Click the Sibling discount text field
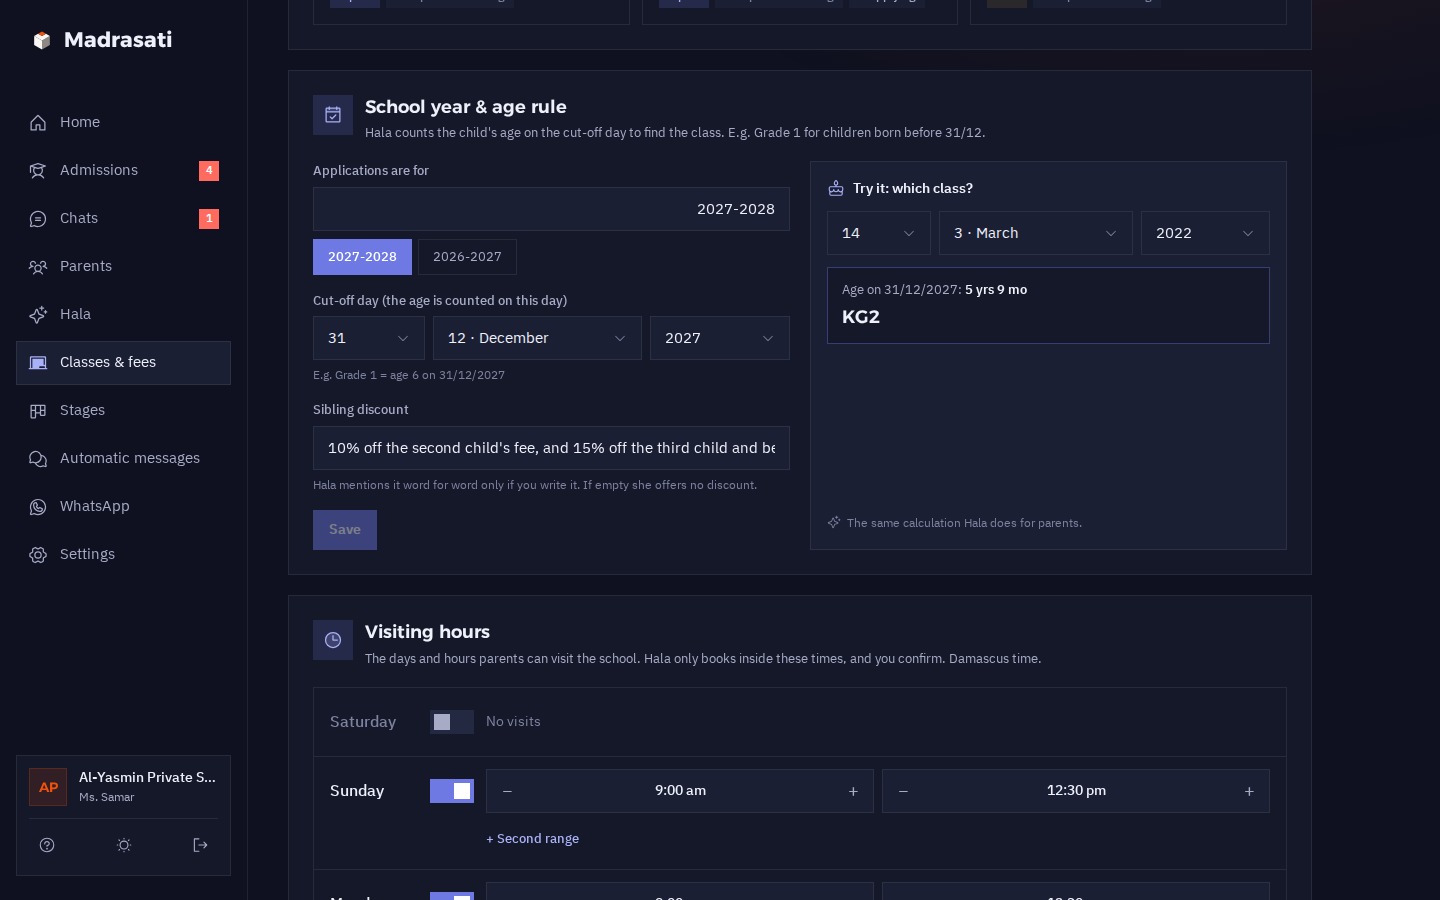 point(551,448)
